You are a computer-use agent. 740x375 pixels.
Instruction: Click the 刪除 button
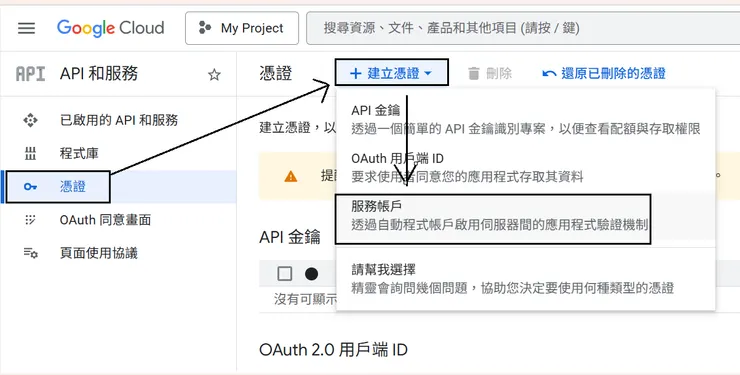coord(490,74)
